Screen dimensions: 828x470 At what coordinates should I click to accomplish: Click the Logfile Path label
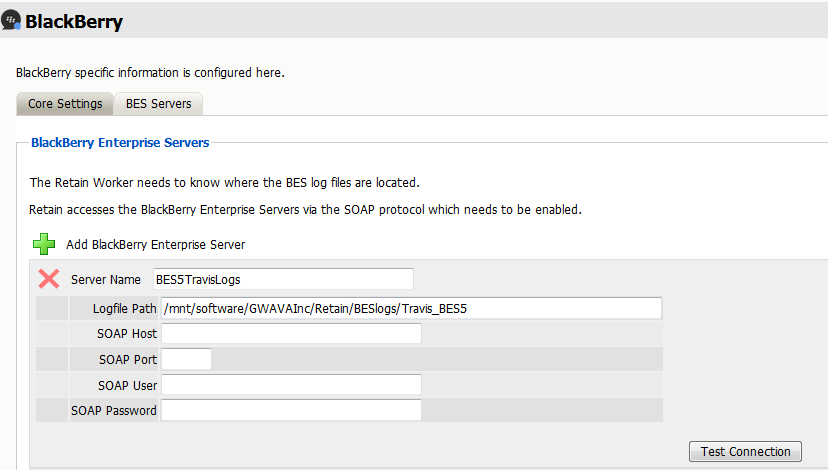(x=125, y=308)
